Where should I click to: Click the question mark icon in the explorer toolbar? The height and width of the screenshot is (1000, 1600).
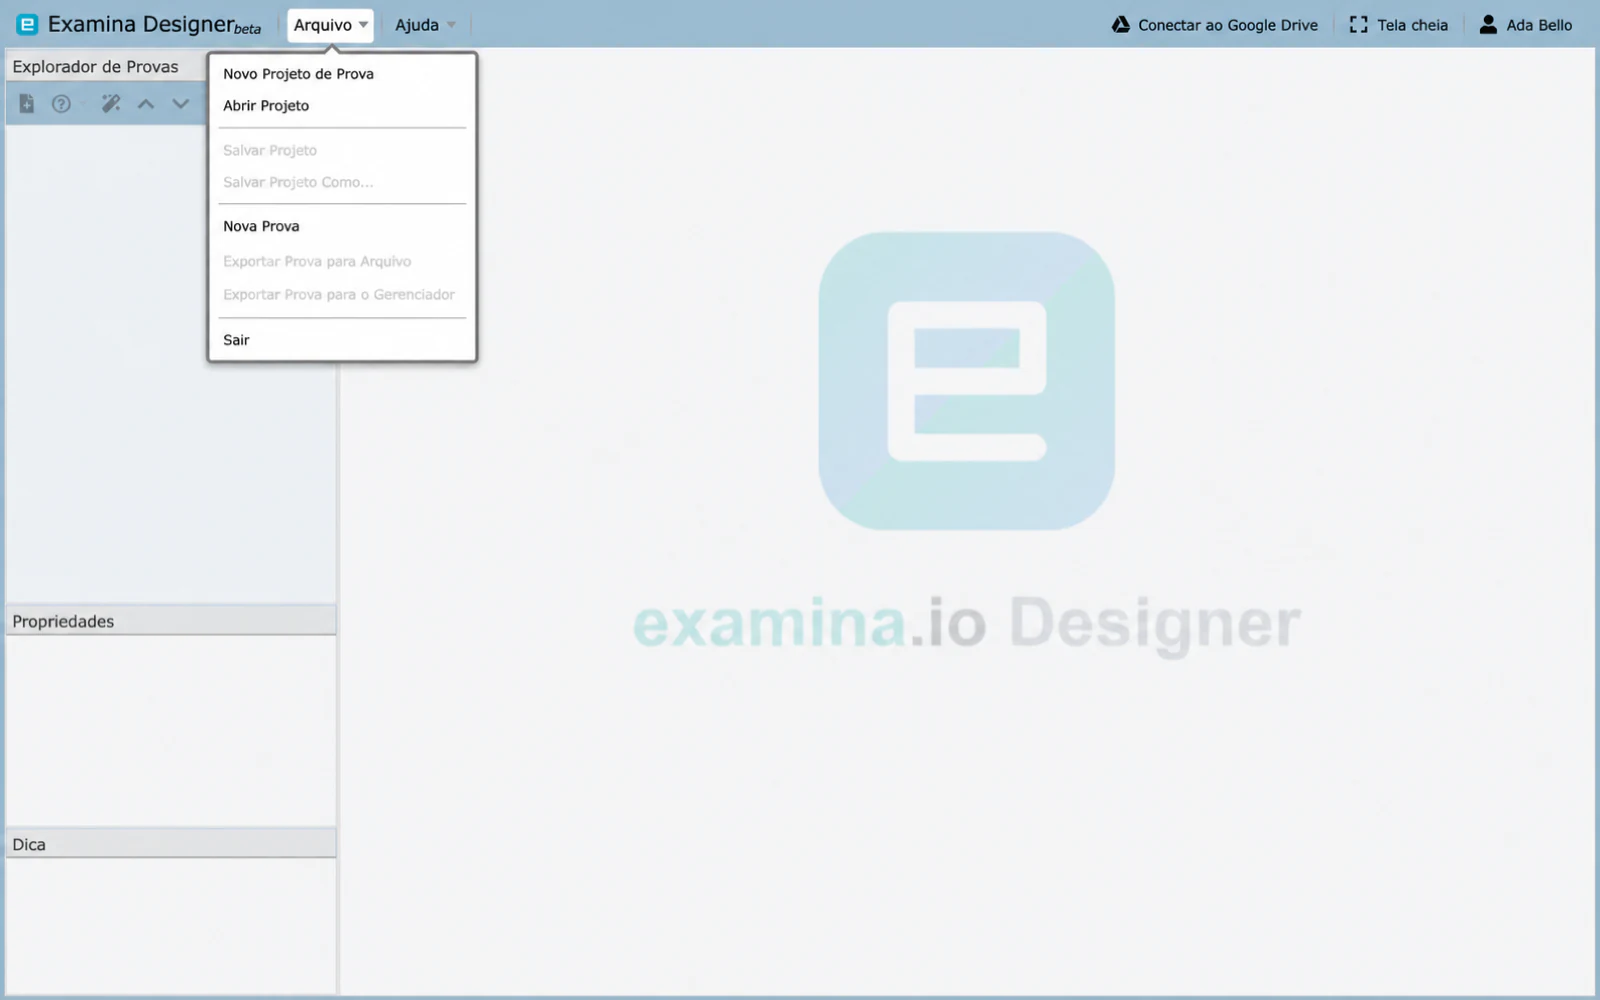click(61, 103)
